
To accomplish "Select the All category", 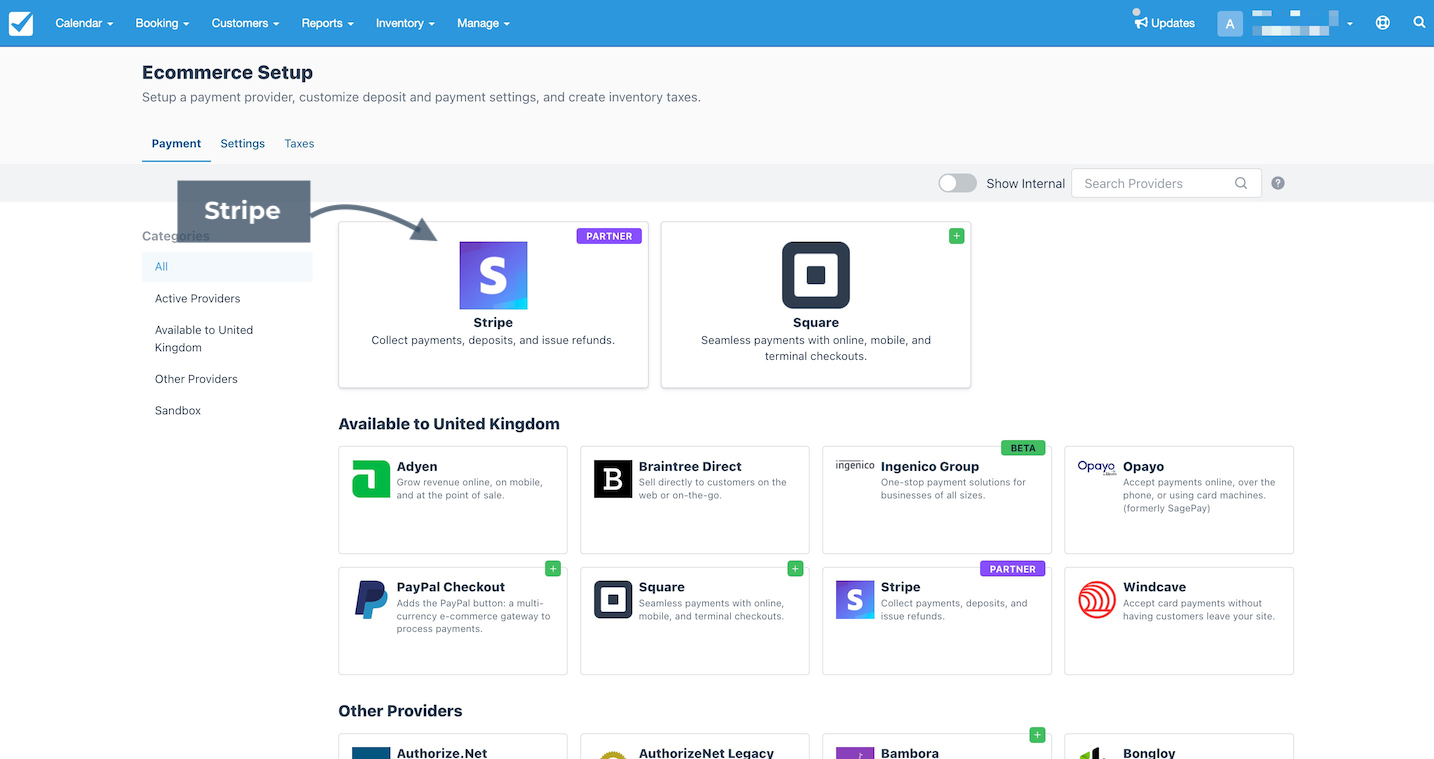I will tap(227, 267).
